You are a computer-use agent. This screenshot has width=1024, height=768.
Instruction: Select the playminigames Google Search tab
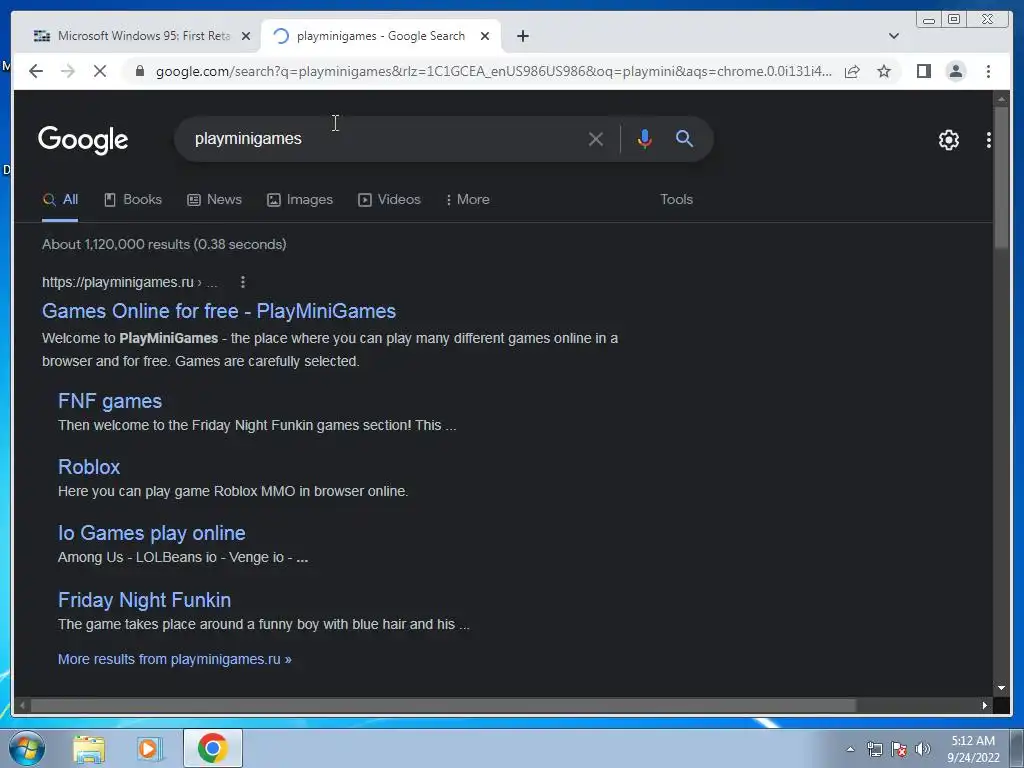(x=380, y=36)
